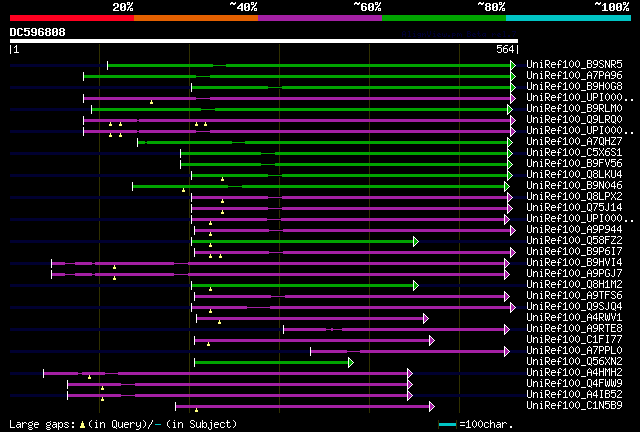Open the UniRef100_B9RLM0 label
640x432 pixels.
click(574, 108)
